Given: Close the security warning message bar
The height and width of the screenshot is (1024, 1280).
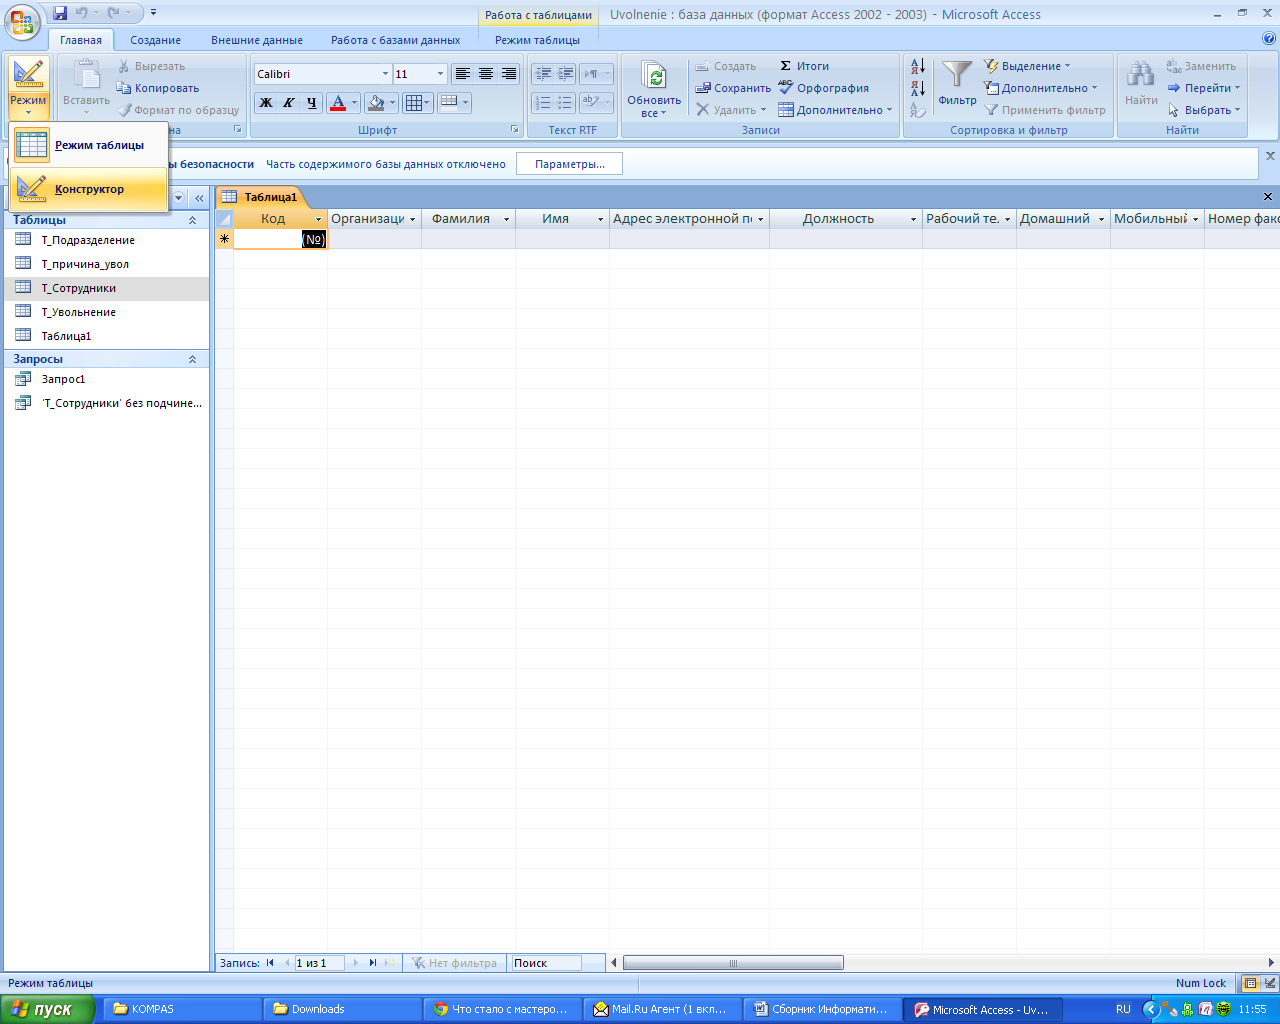Looking at the screenshot, I should 1270,156.
